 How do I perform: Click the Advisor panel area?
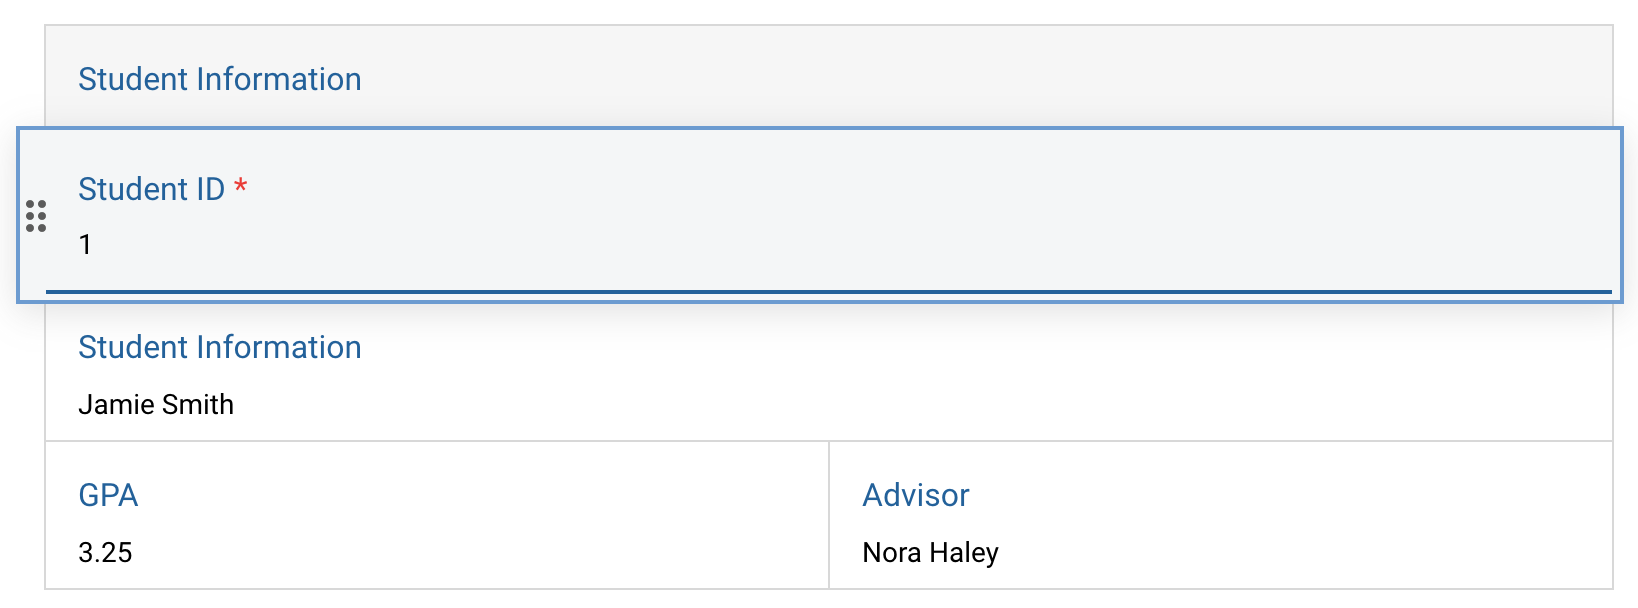(1200, 520)
